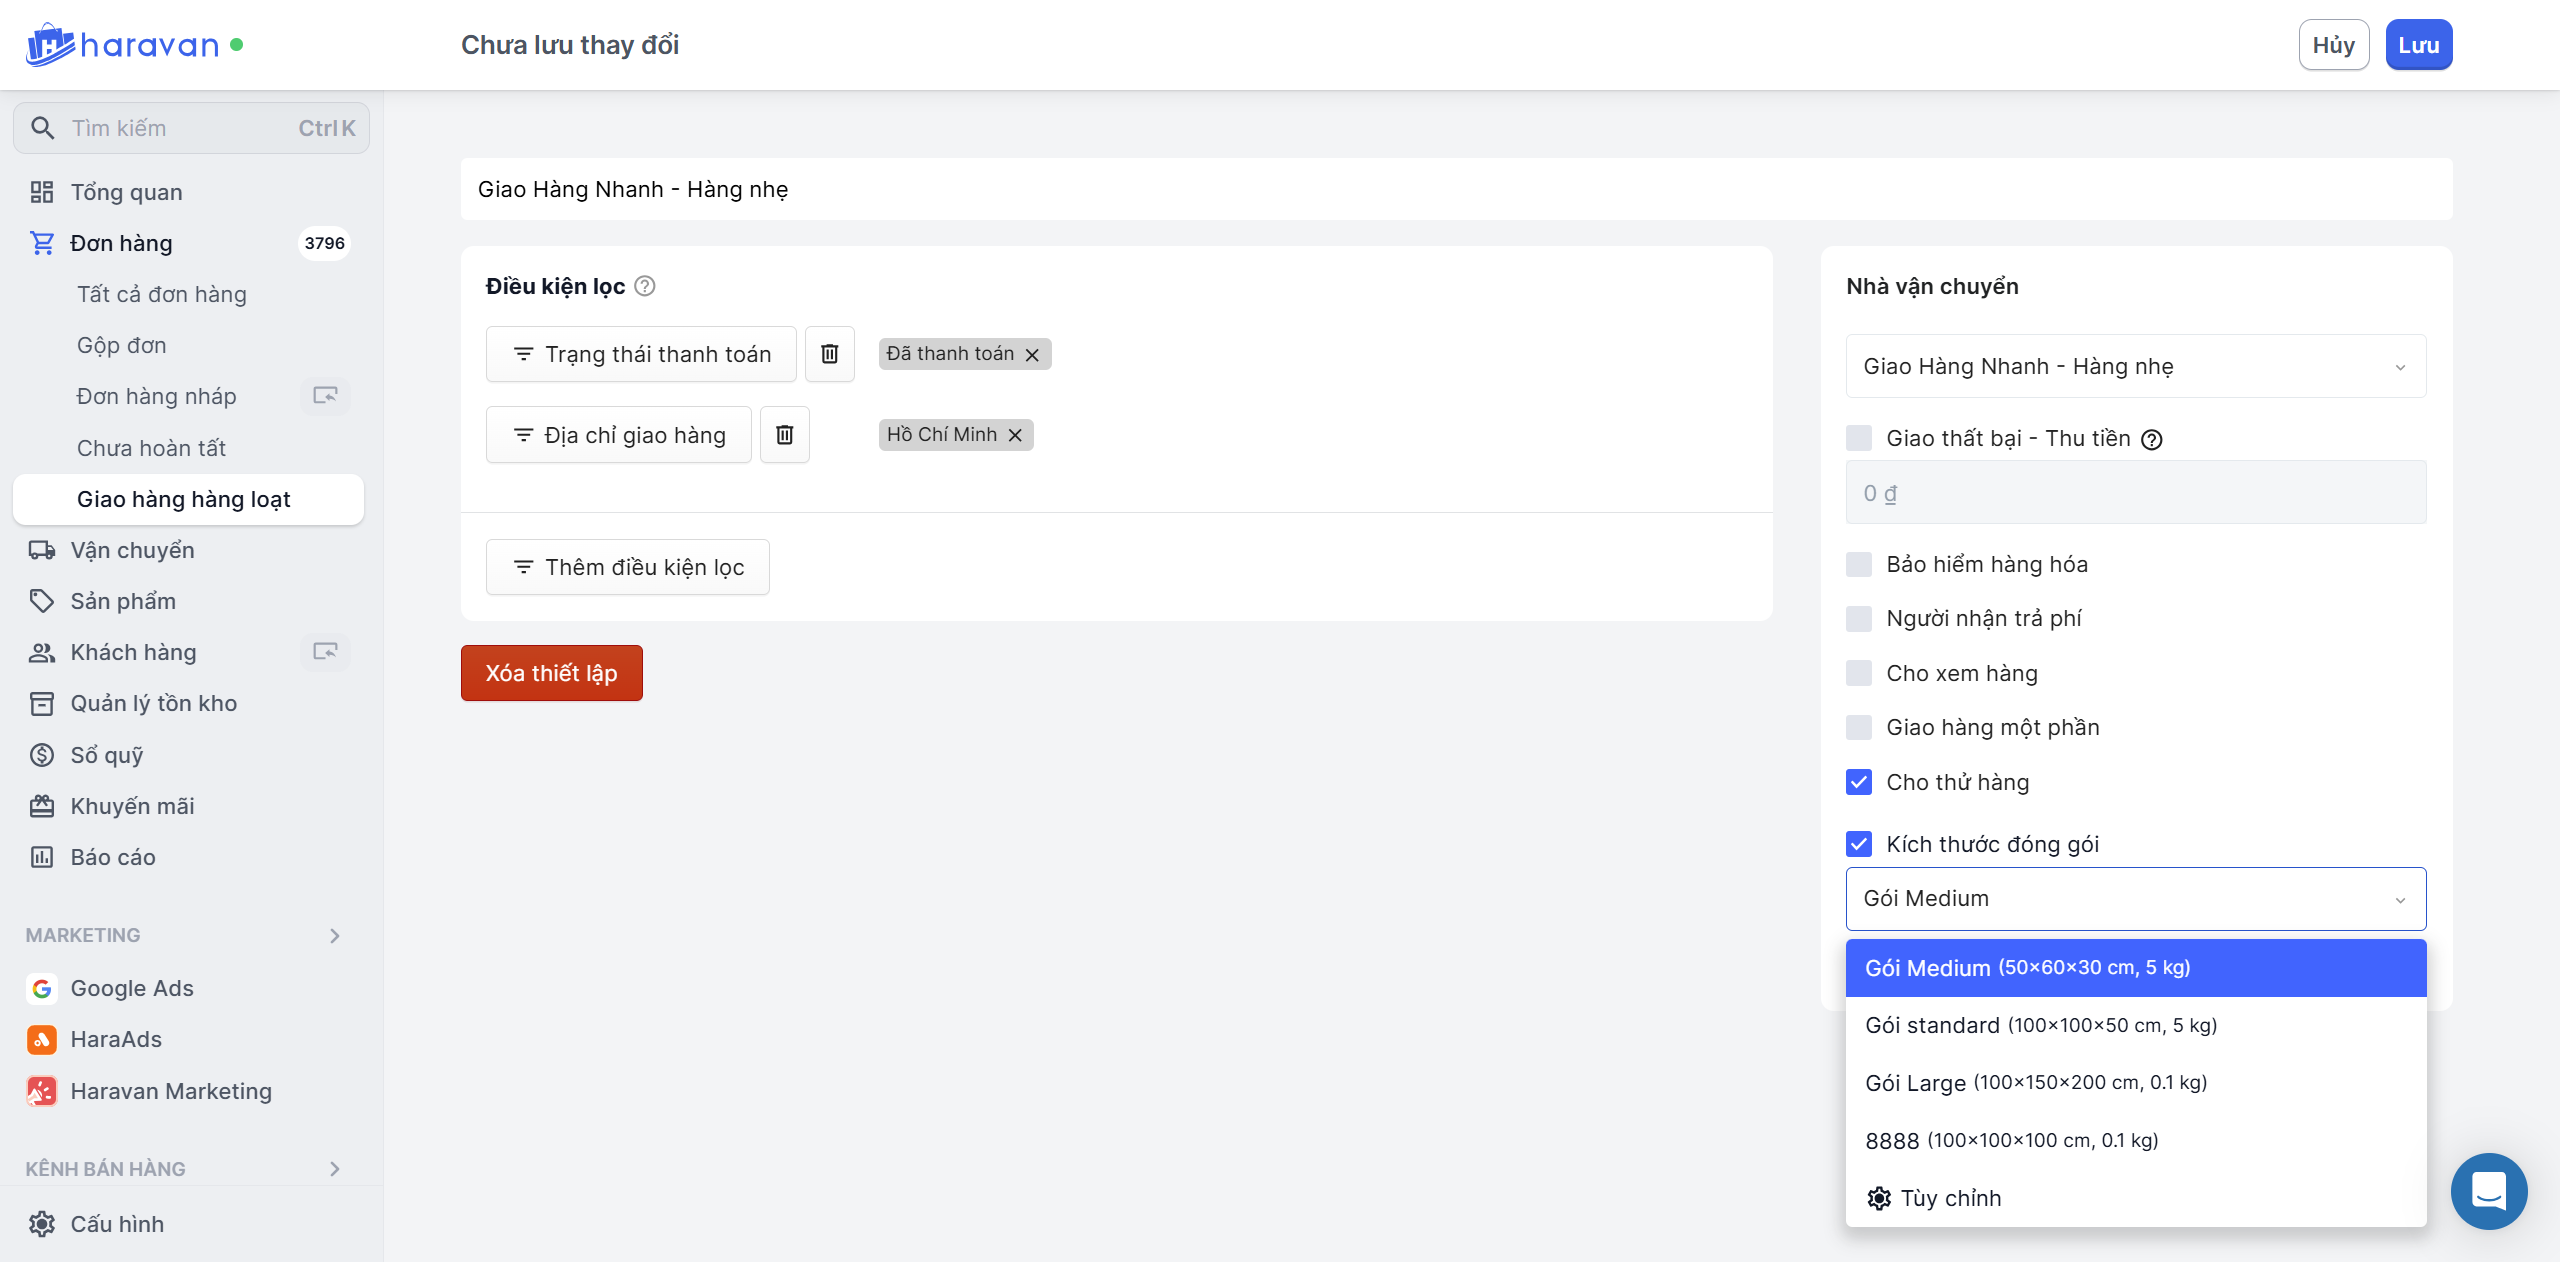
Task: Delete the Địa chỉ giao hàng filter
Action: [x=784, y=435]
